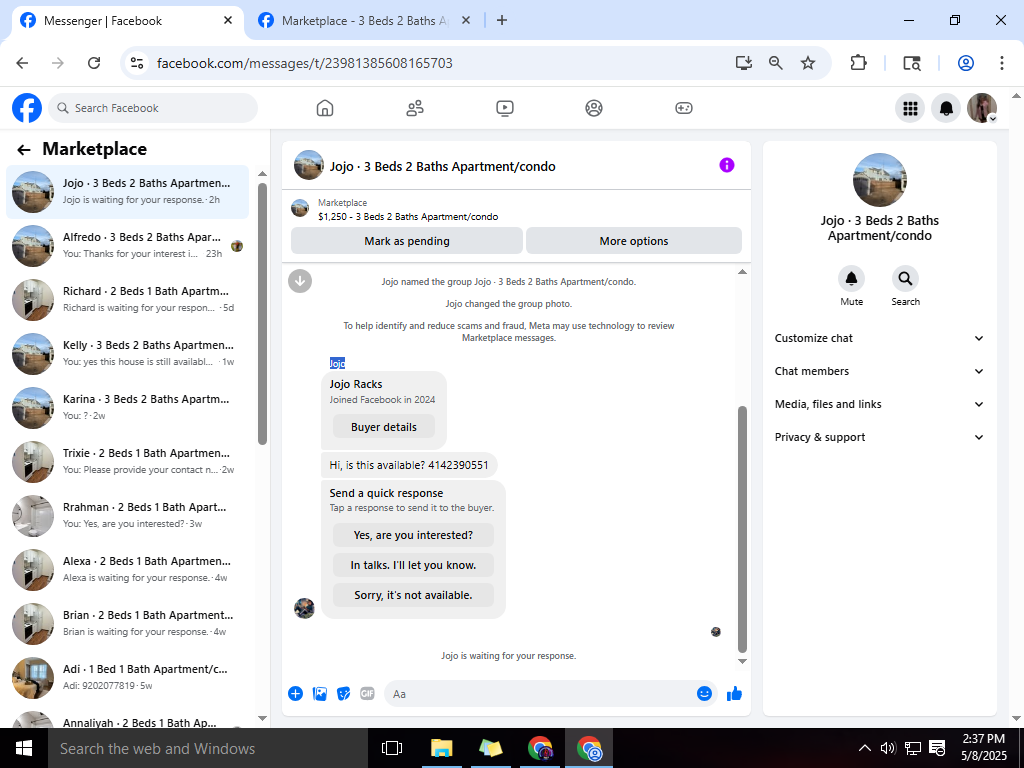Install app icon in address bar

(x=743, y=63)
